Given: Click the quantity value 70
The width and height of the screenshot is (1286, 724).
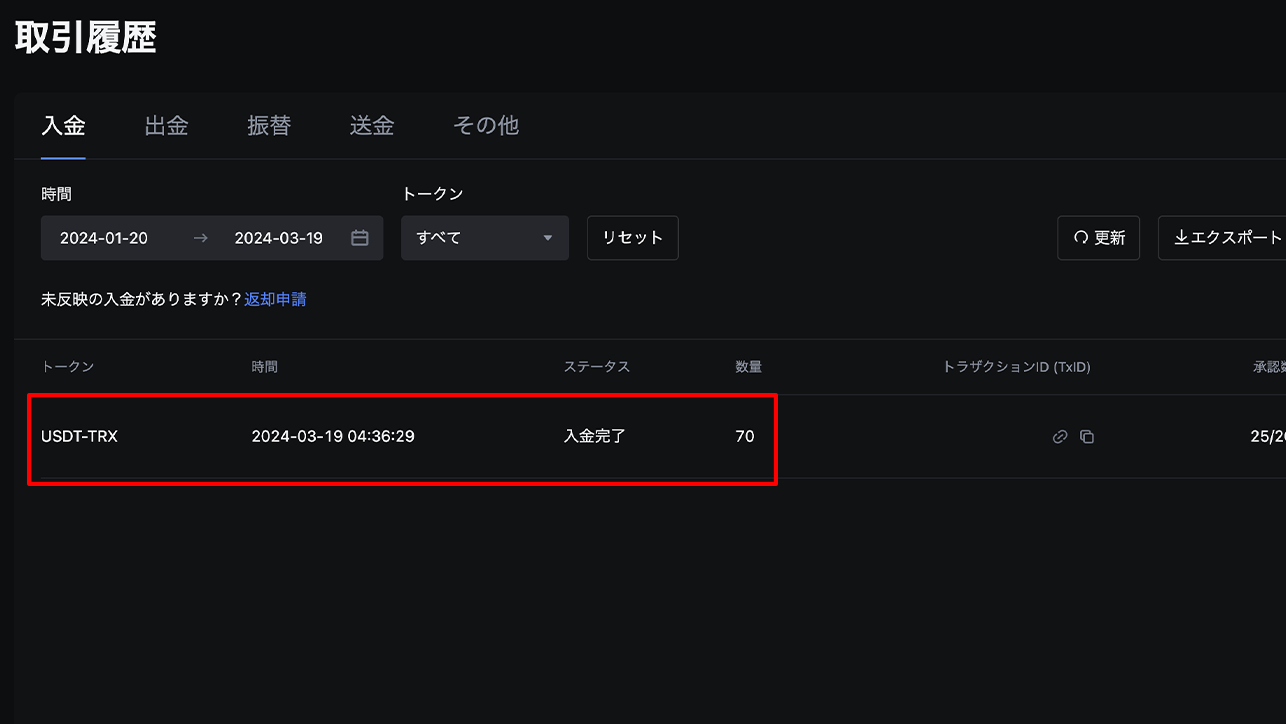Looking at the screenshot, I should coord(745,437).
